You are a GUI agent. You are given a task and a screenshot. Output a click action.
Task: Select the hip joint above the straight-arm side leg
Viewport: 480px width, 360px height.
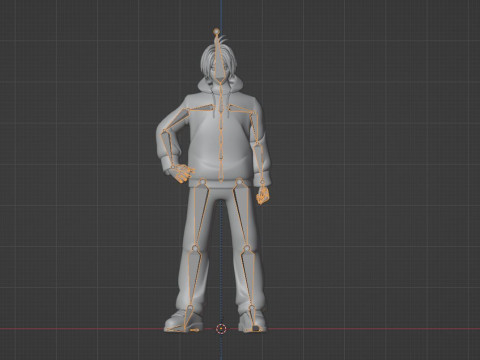click(x=239, y=182)
